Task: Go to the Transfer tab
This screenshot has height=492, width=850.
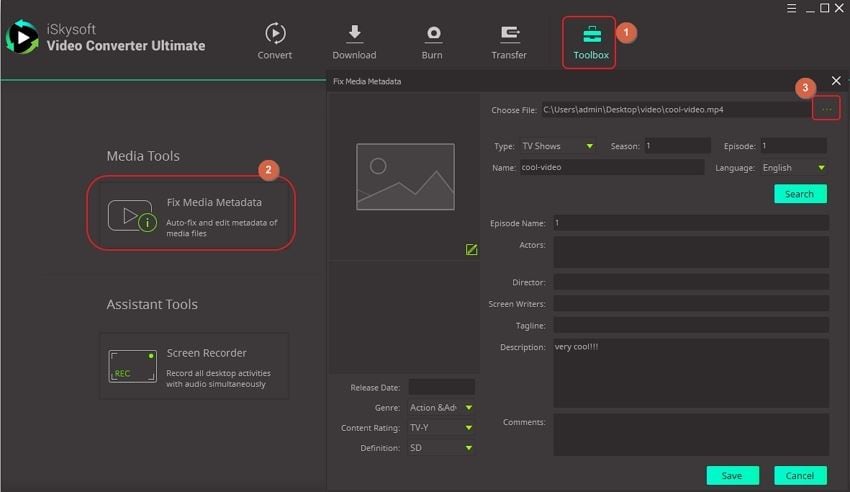Action: [508, 42]
